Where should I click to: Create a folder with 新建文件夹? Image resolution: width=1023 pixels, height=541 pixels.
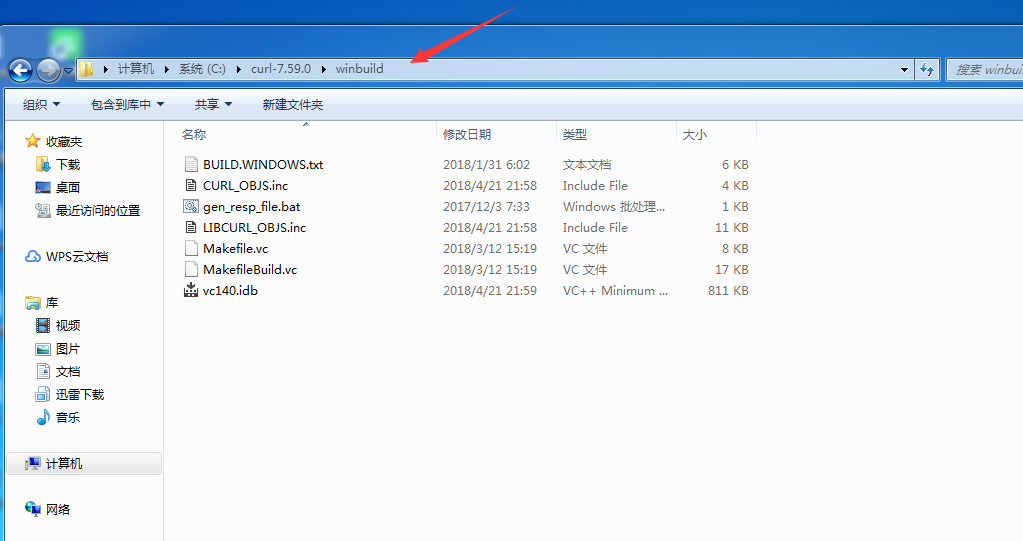point(292,104)
